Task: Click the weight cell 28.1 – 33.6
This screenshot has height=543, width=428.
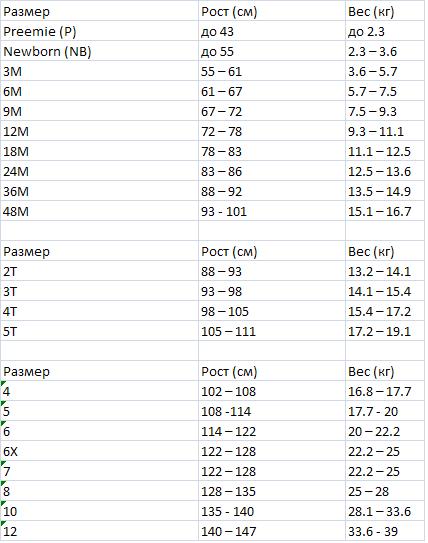Action: point(385,511)
